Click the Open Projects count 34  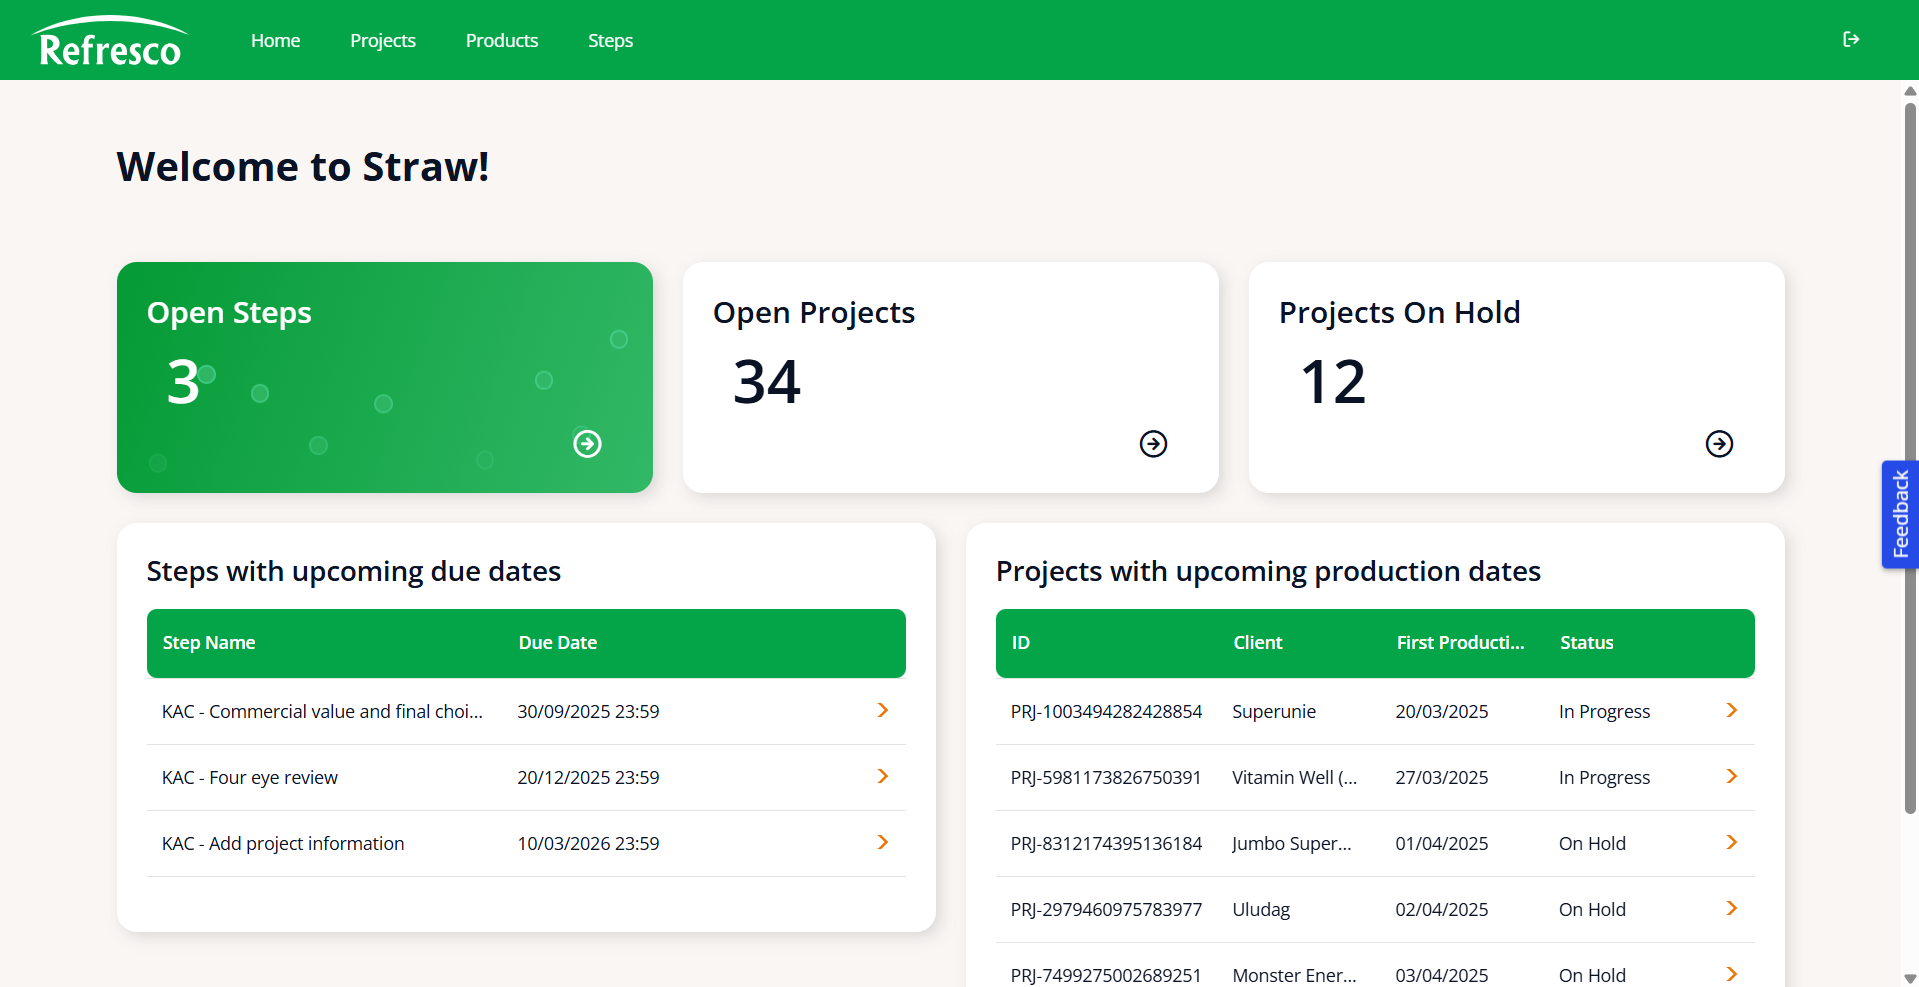click(767, 382)
